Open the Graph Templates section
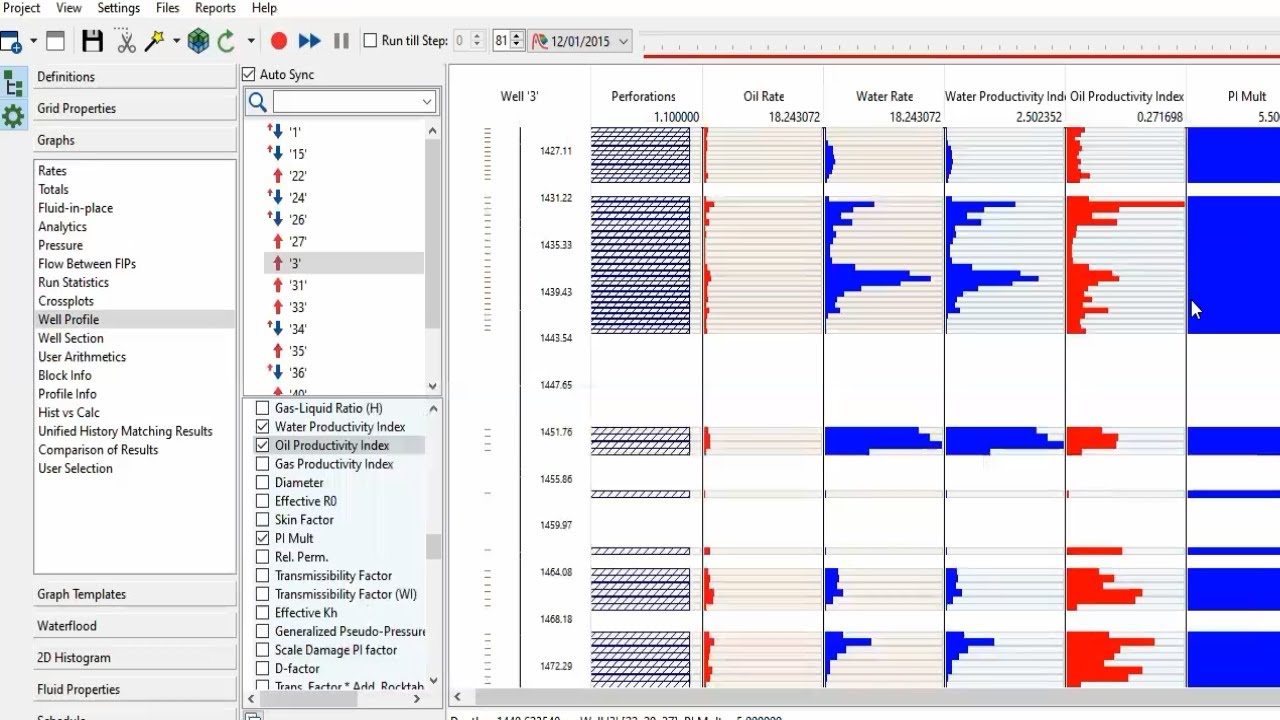 (x=135, y=594)
